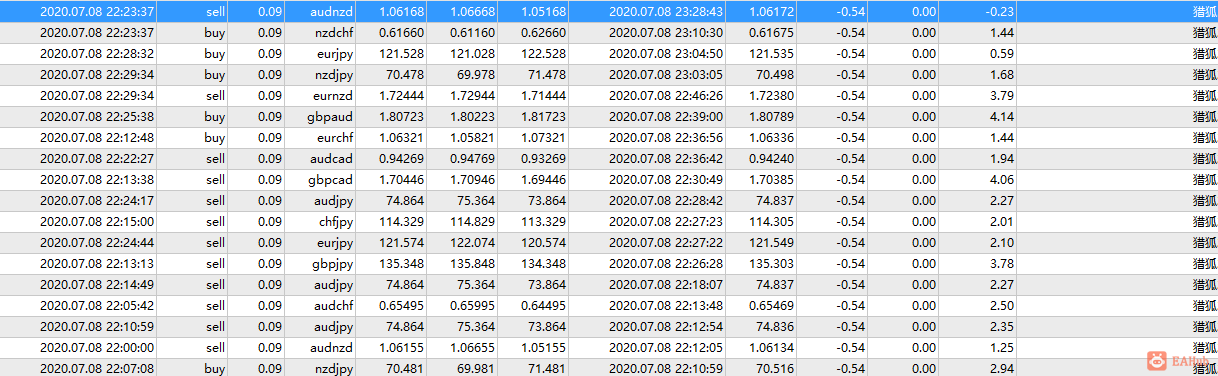Click take profit value 1.69446

pyautogui.click(x=545, y=180)
